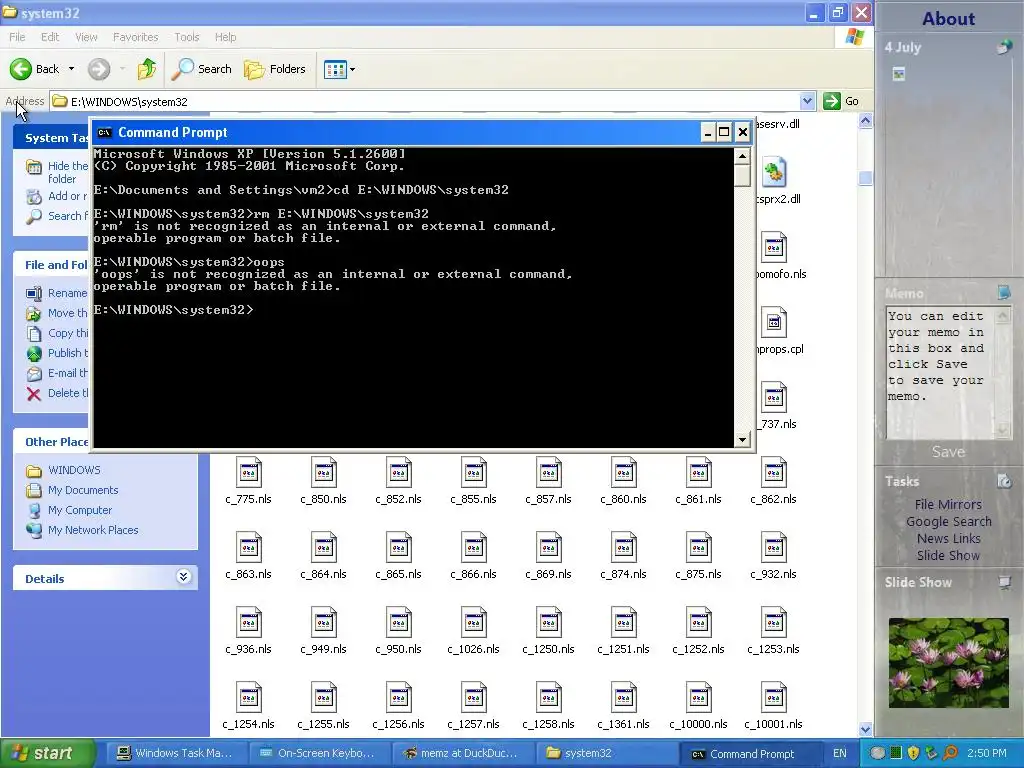Open the Favorites menu
The height and width of the screenshot is (768, 1024).
point(135,37)
